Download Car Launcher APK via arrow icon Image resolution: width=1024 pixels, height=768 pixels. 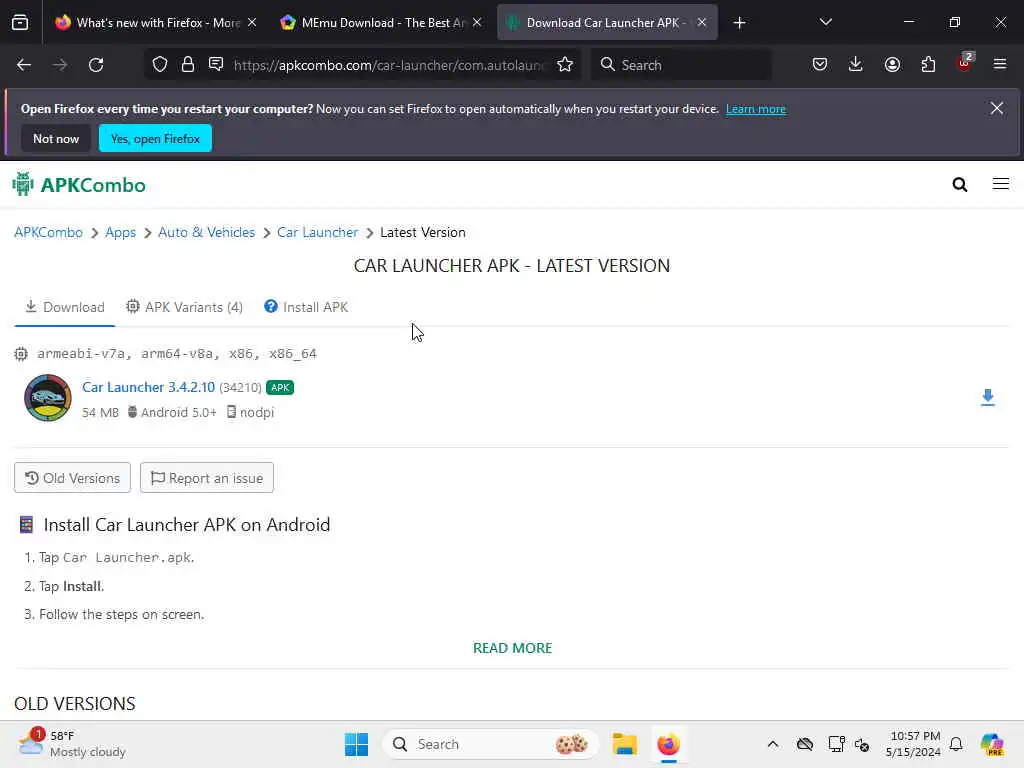pyautogui.click(x=987, y=398)
